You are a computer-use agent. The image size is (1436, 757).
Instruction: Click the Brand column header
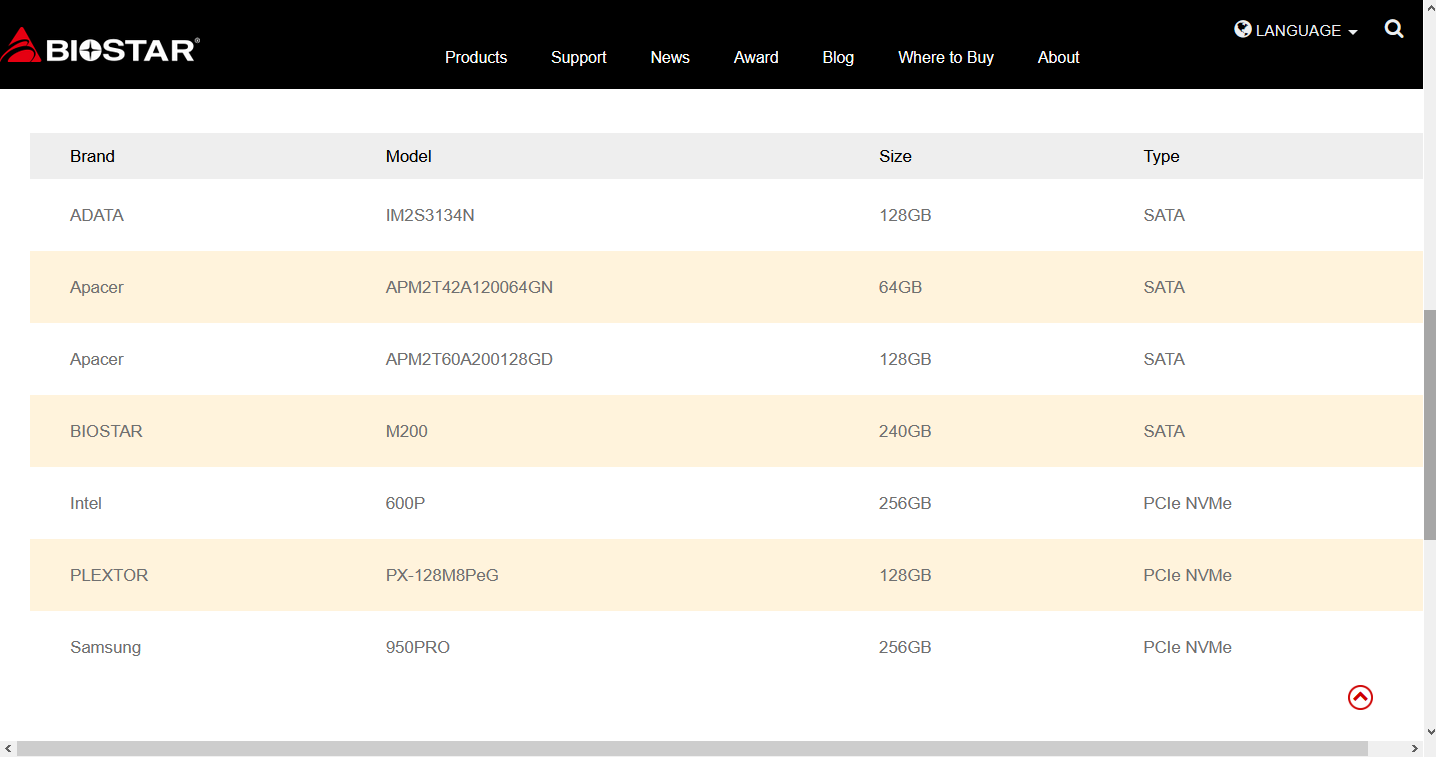[x=92, y=156]
